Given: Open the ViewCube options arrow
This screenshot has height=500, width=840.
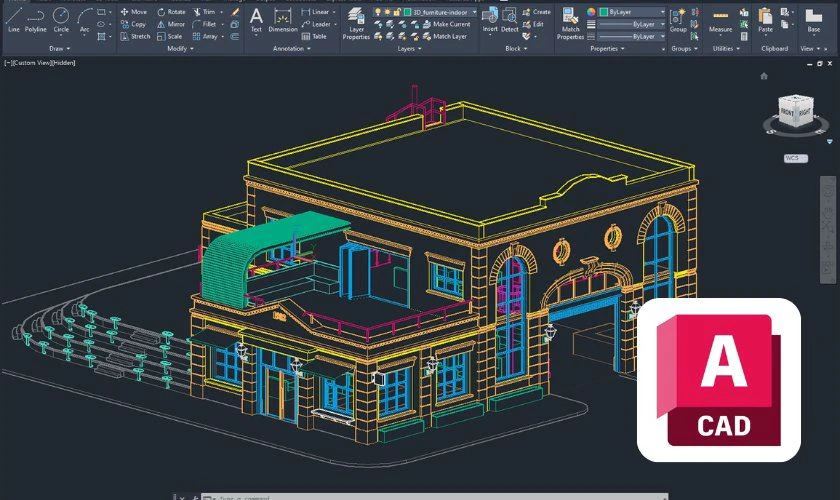Looking at the screenshot, I should [829, 142].
